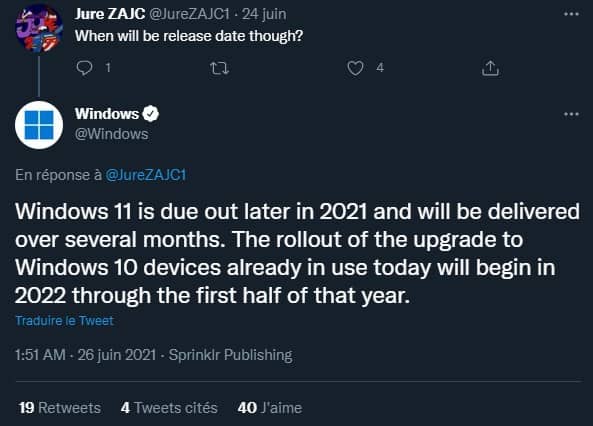Open the Windows logo avatar
The image size is (593, 426).
point(39,125)
